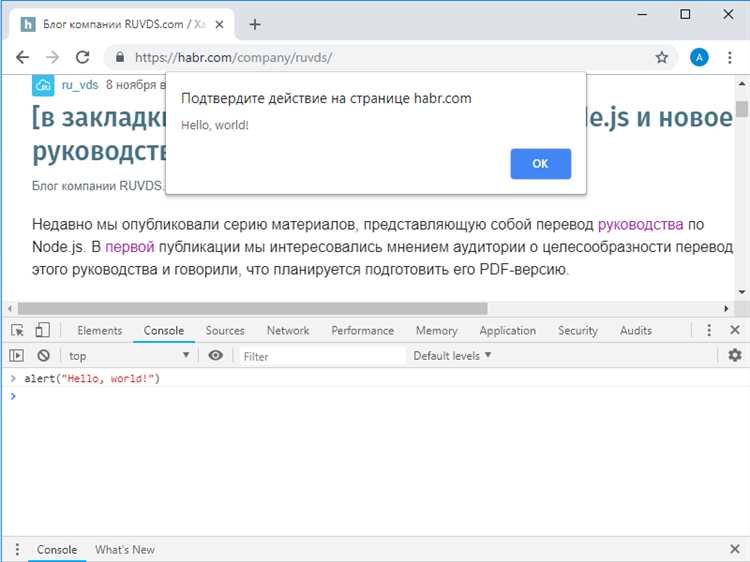
Task: Click the forward navigation arrow
Action: pos(52,57)
